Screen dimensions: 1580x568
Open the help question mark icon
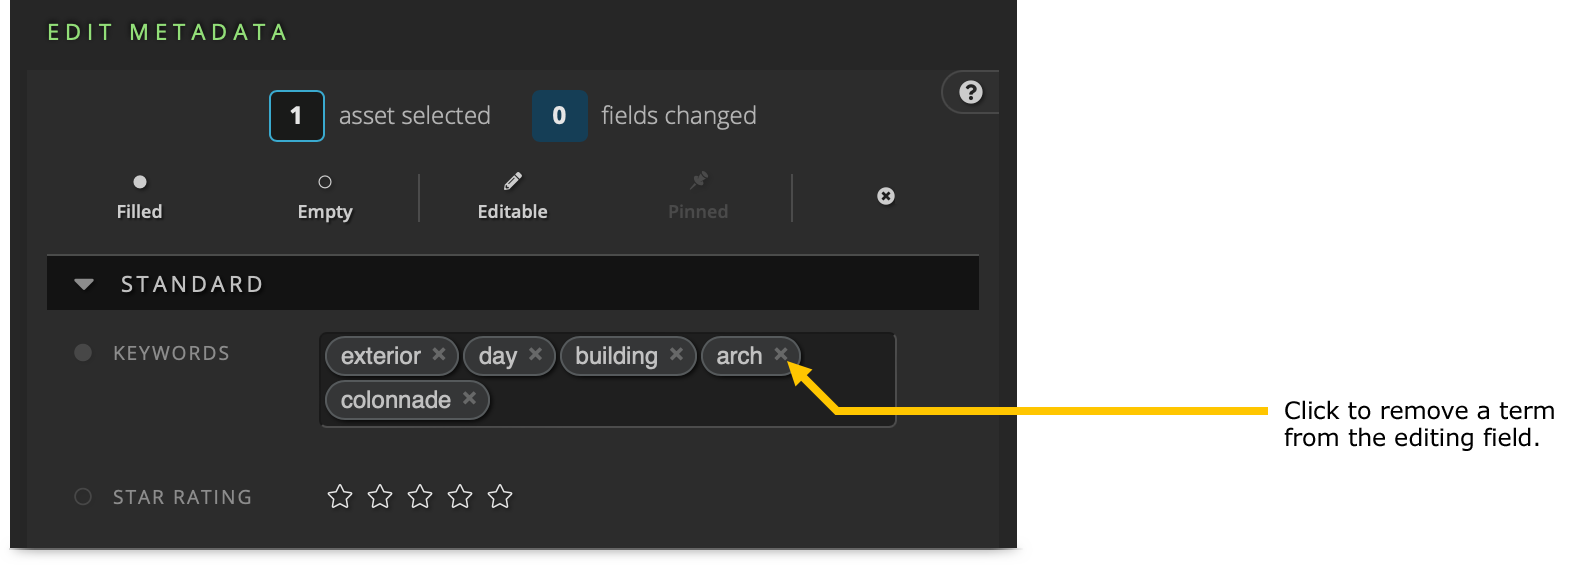(970, 92)
